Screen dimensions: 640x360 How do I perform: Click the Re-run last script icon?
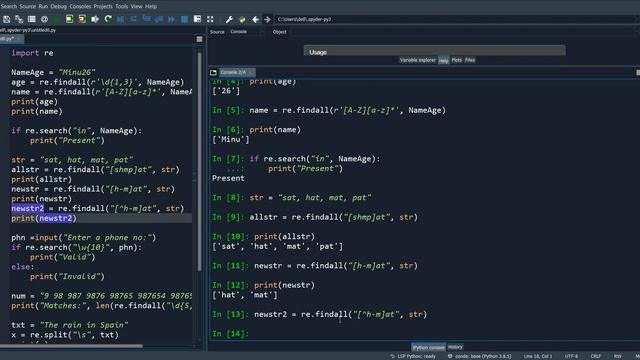108,19
